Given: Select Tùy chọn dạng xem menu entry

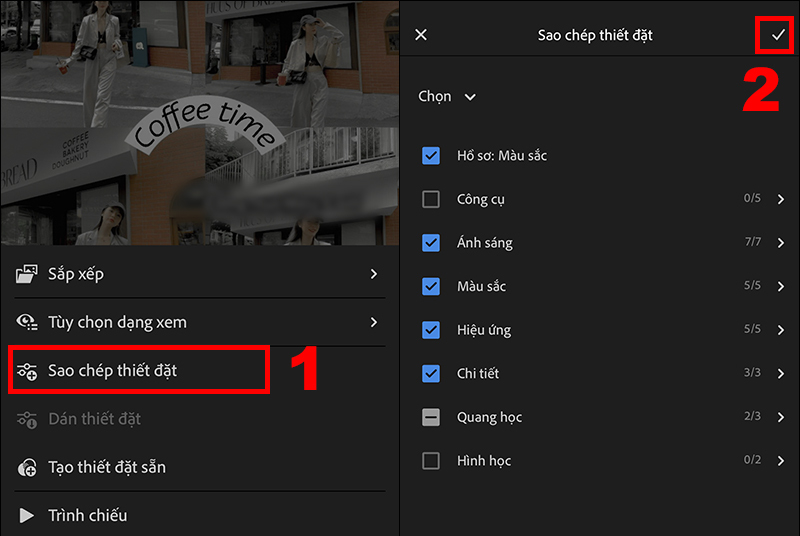Looking at the screenshot, I should pos(199,322).
